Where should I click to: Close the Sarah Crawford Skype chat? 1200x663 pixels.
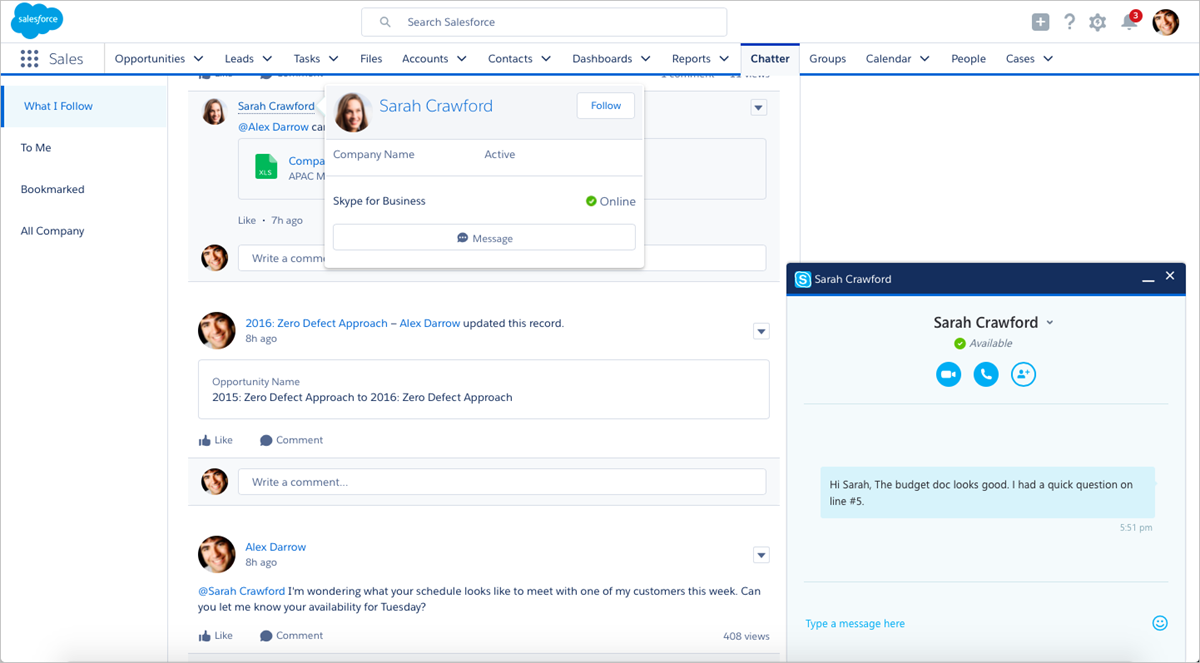click(x=1170, y=276)
